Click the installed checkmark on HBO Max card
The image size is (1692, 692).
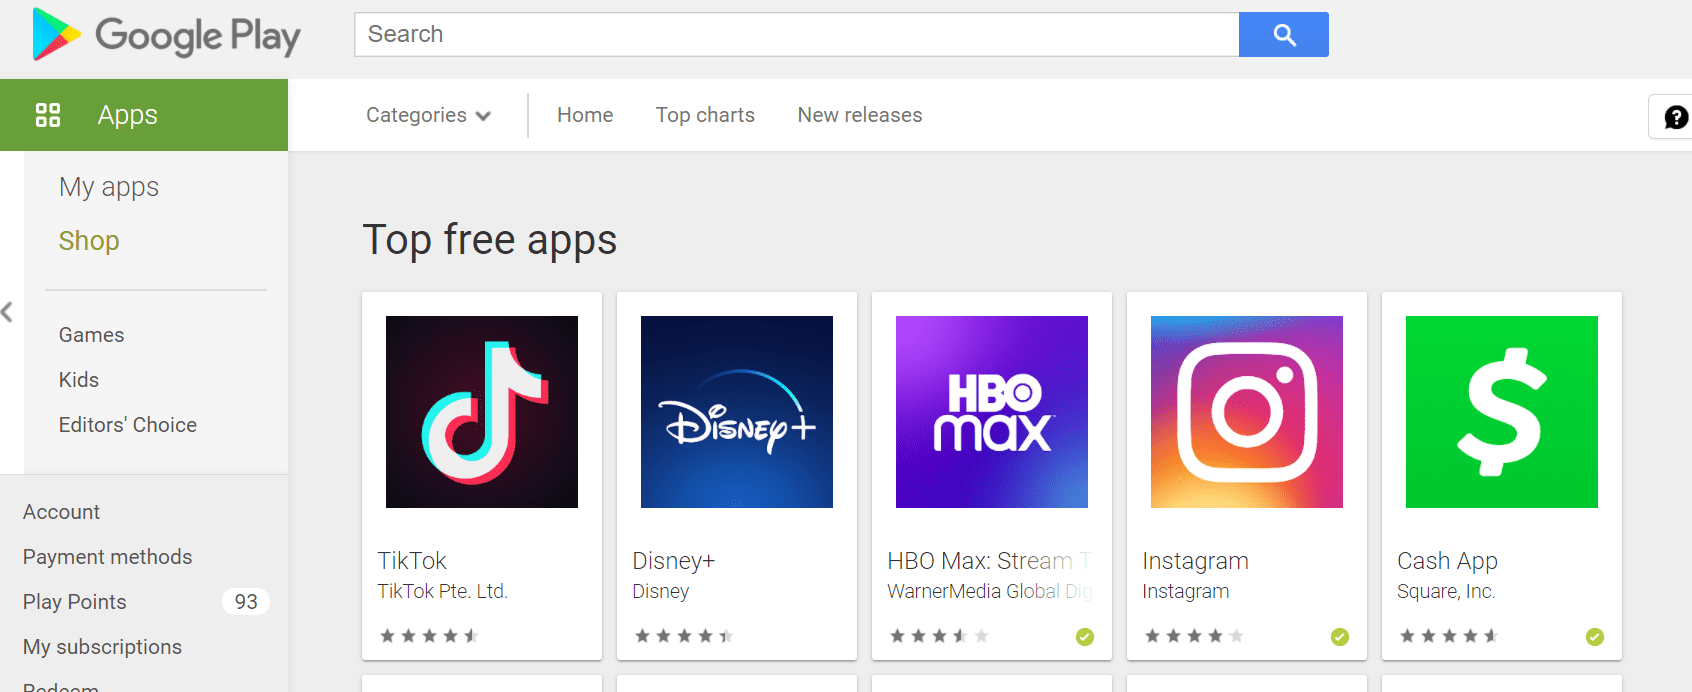coord(1085,637)
